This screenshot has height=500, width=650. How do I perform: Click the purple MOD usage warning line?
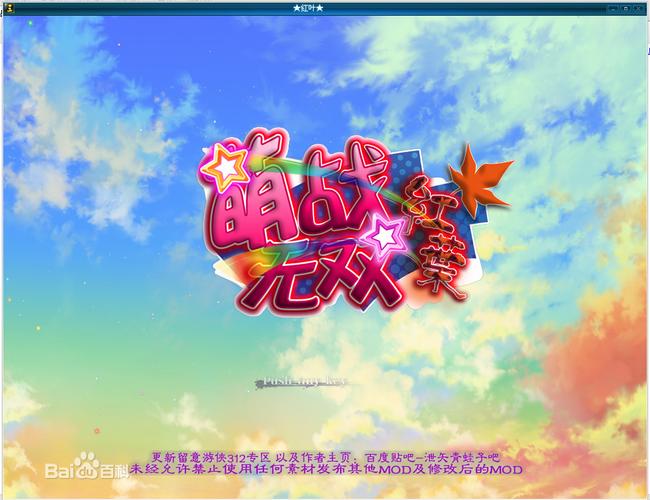[324, 468]
